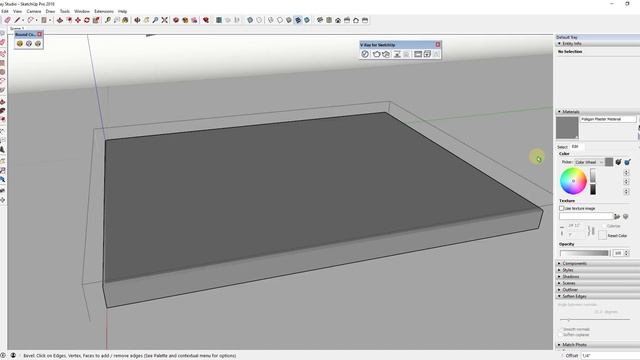The width and height of the screenshot is (640, 360).
Task: Click third Round Corner toolbar icon
Action: pos(38,43)
